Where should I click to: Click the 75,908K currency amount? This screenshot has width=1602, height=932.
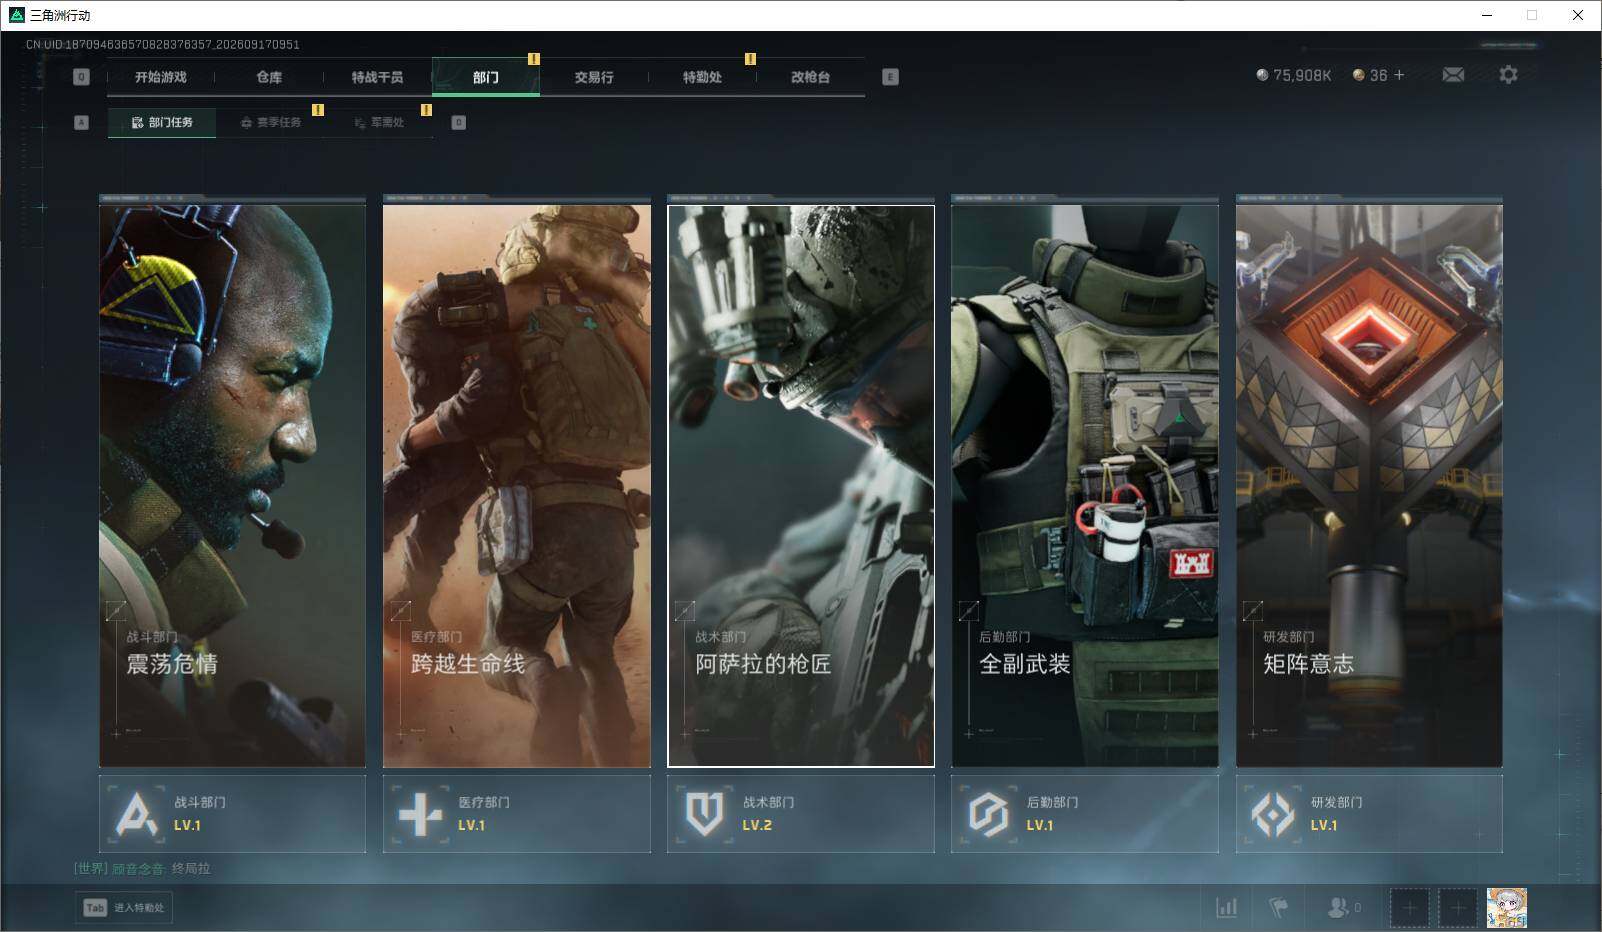pos(1302,75)
